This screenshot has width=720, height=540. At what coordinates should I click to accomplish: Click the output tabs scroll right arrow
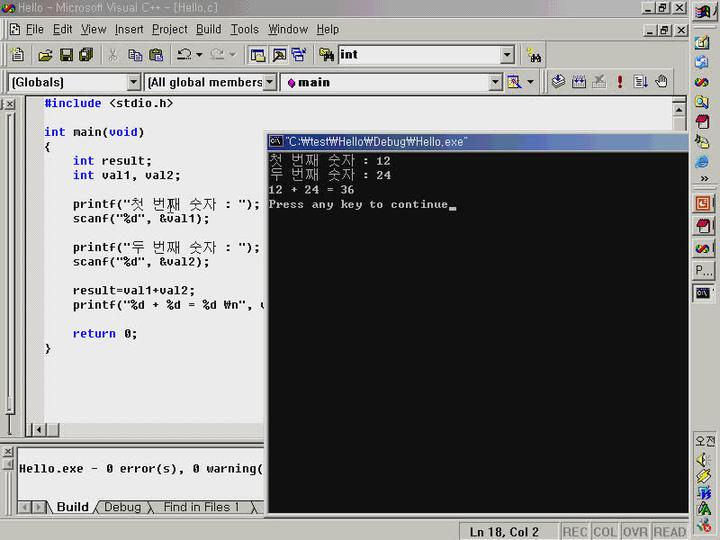tap(39, 507)
